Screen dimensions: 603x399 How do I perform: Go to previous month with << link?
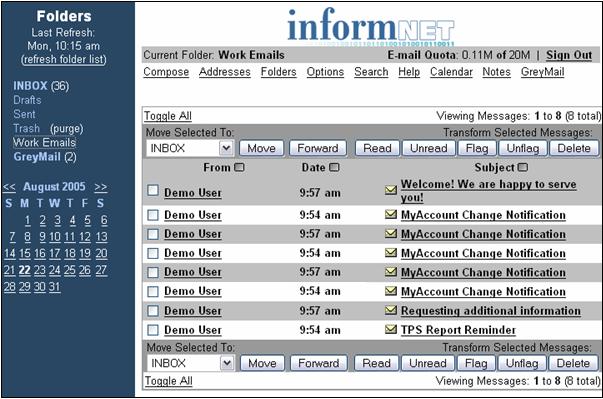point(9,187)
